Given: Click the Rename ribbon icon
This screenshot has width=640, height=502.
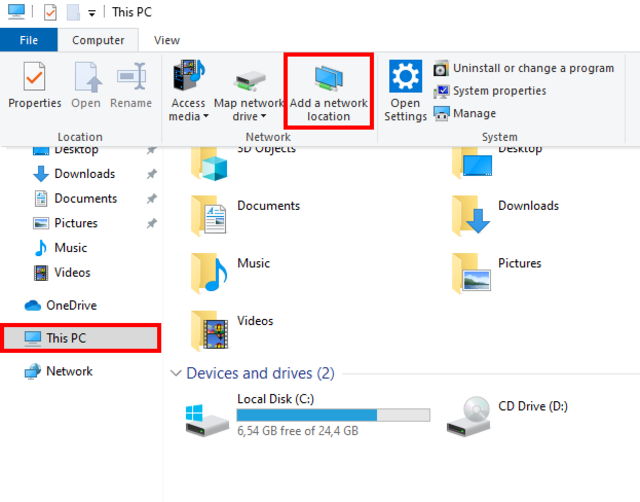Looking at the screenshot, I should pyautogui.click(x=131, y=76).
